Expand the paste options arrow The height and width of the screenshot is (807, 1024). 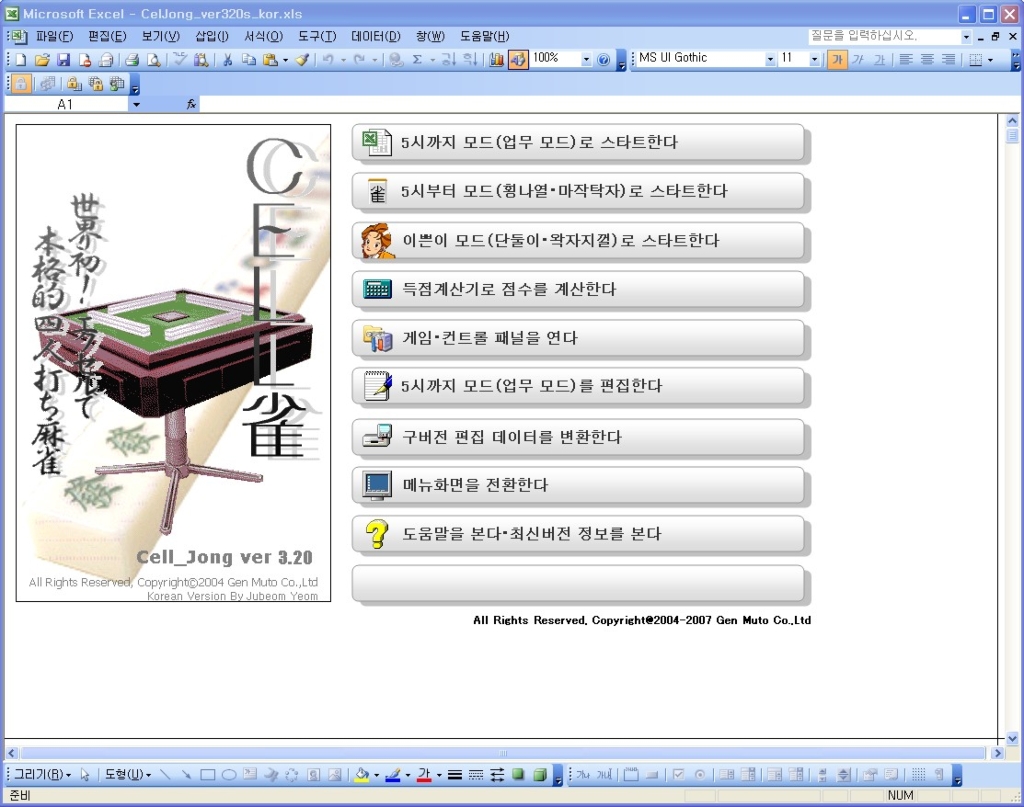[285, 59]
